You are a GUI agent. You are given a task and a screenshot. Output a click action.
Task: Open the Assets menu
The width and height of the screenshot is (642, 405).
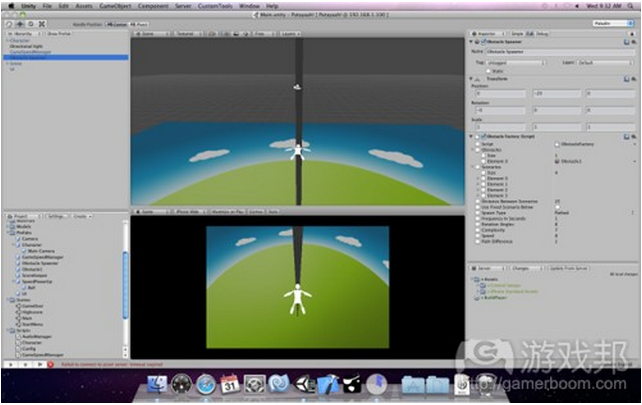[84, 6]
